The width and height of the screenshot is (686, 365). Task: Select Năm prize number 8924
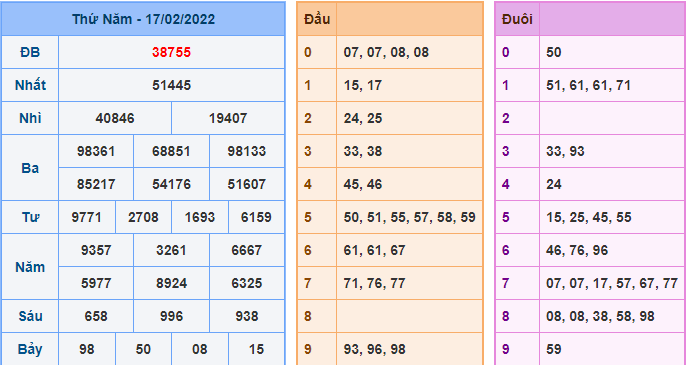coord(172,283)
